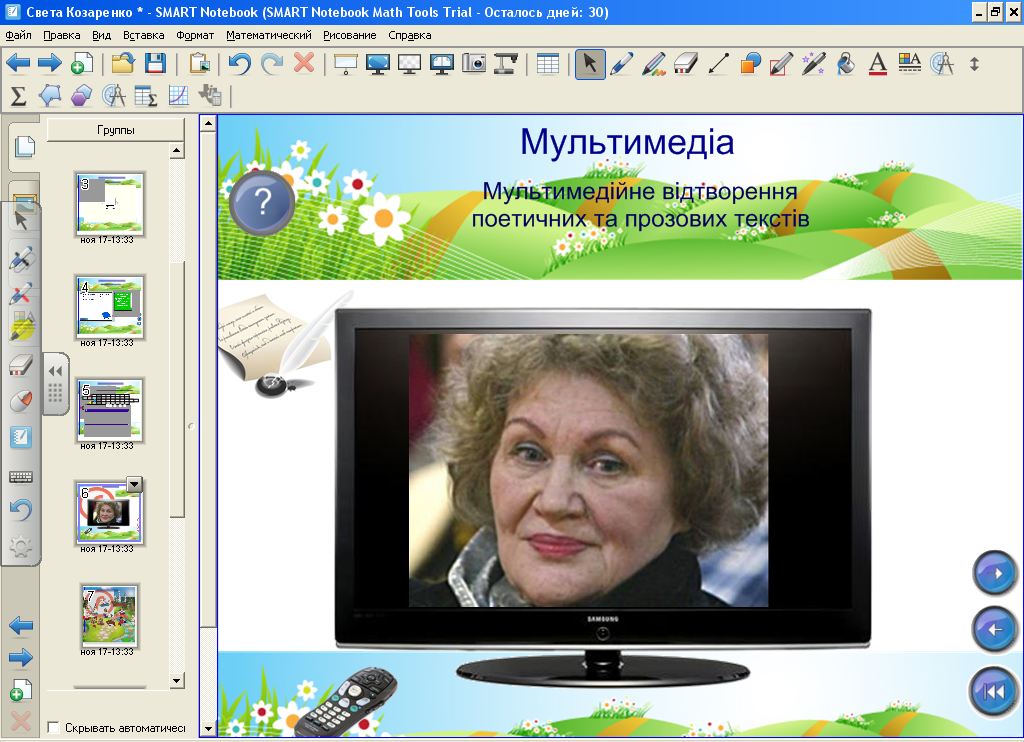Select the Line tool
Image resolution: width=1024 pixels, height=742 pixels.
pyautogui.click(x=718, y=64)
